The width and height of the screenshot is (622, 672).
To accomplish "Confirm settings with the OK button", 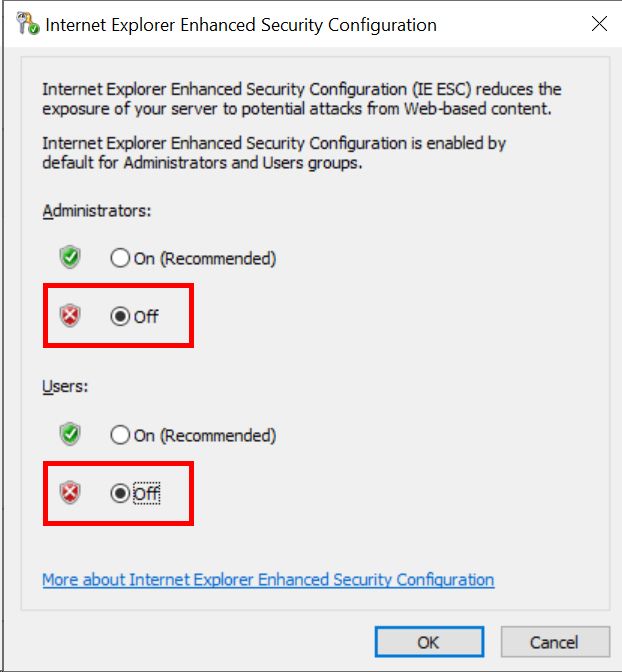I will coord(428,642).
